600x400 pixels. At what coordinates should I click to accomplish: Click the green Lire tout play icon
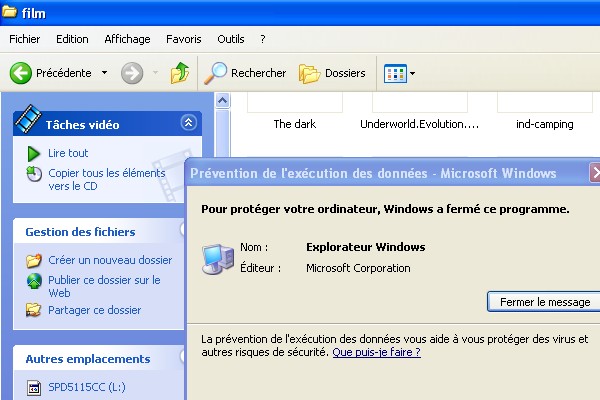pyautogui.click(x=34, y=154)
